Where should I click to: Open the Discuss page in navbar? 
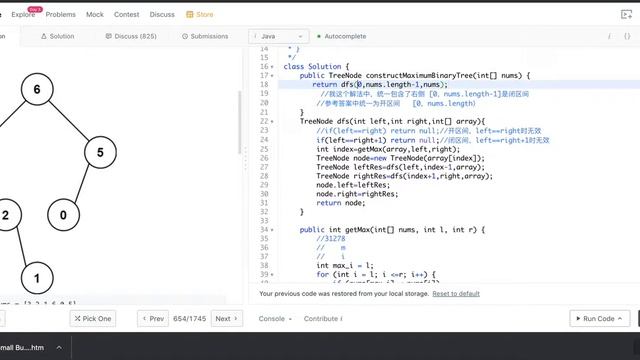(x=162, y=14)
